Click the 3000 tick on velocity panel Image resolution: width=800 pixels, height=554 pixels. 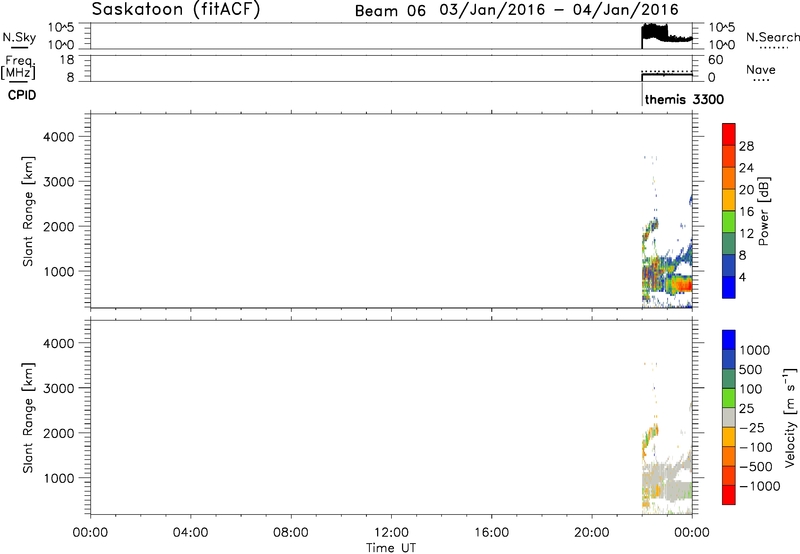tap(59, 388)
